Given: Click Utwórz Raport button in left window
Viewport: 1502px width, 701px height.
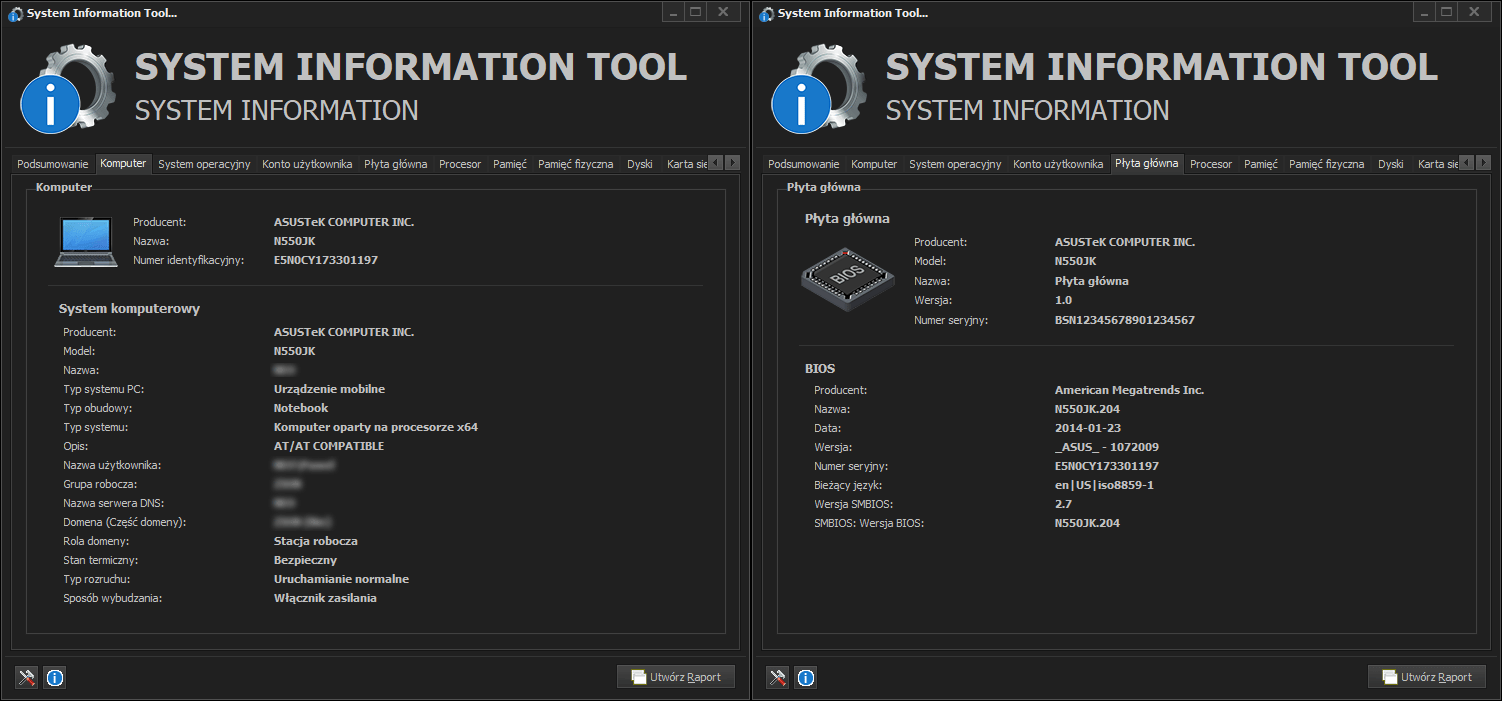Looking at the screenshot, I should coord(676,677).
